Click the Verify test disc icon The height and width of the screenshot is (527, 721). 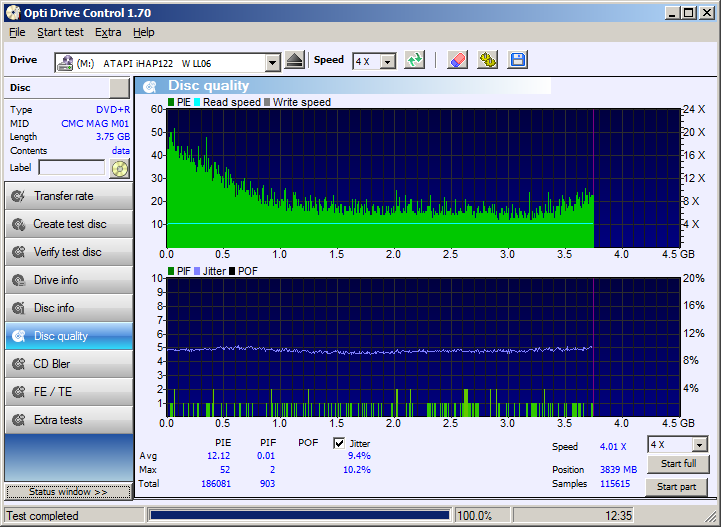18,252
